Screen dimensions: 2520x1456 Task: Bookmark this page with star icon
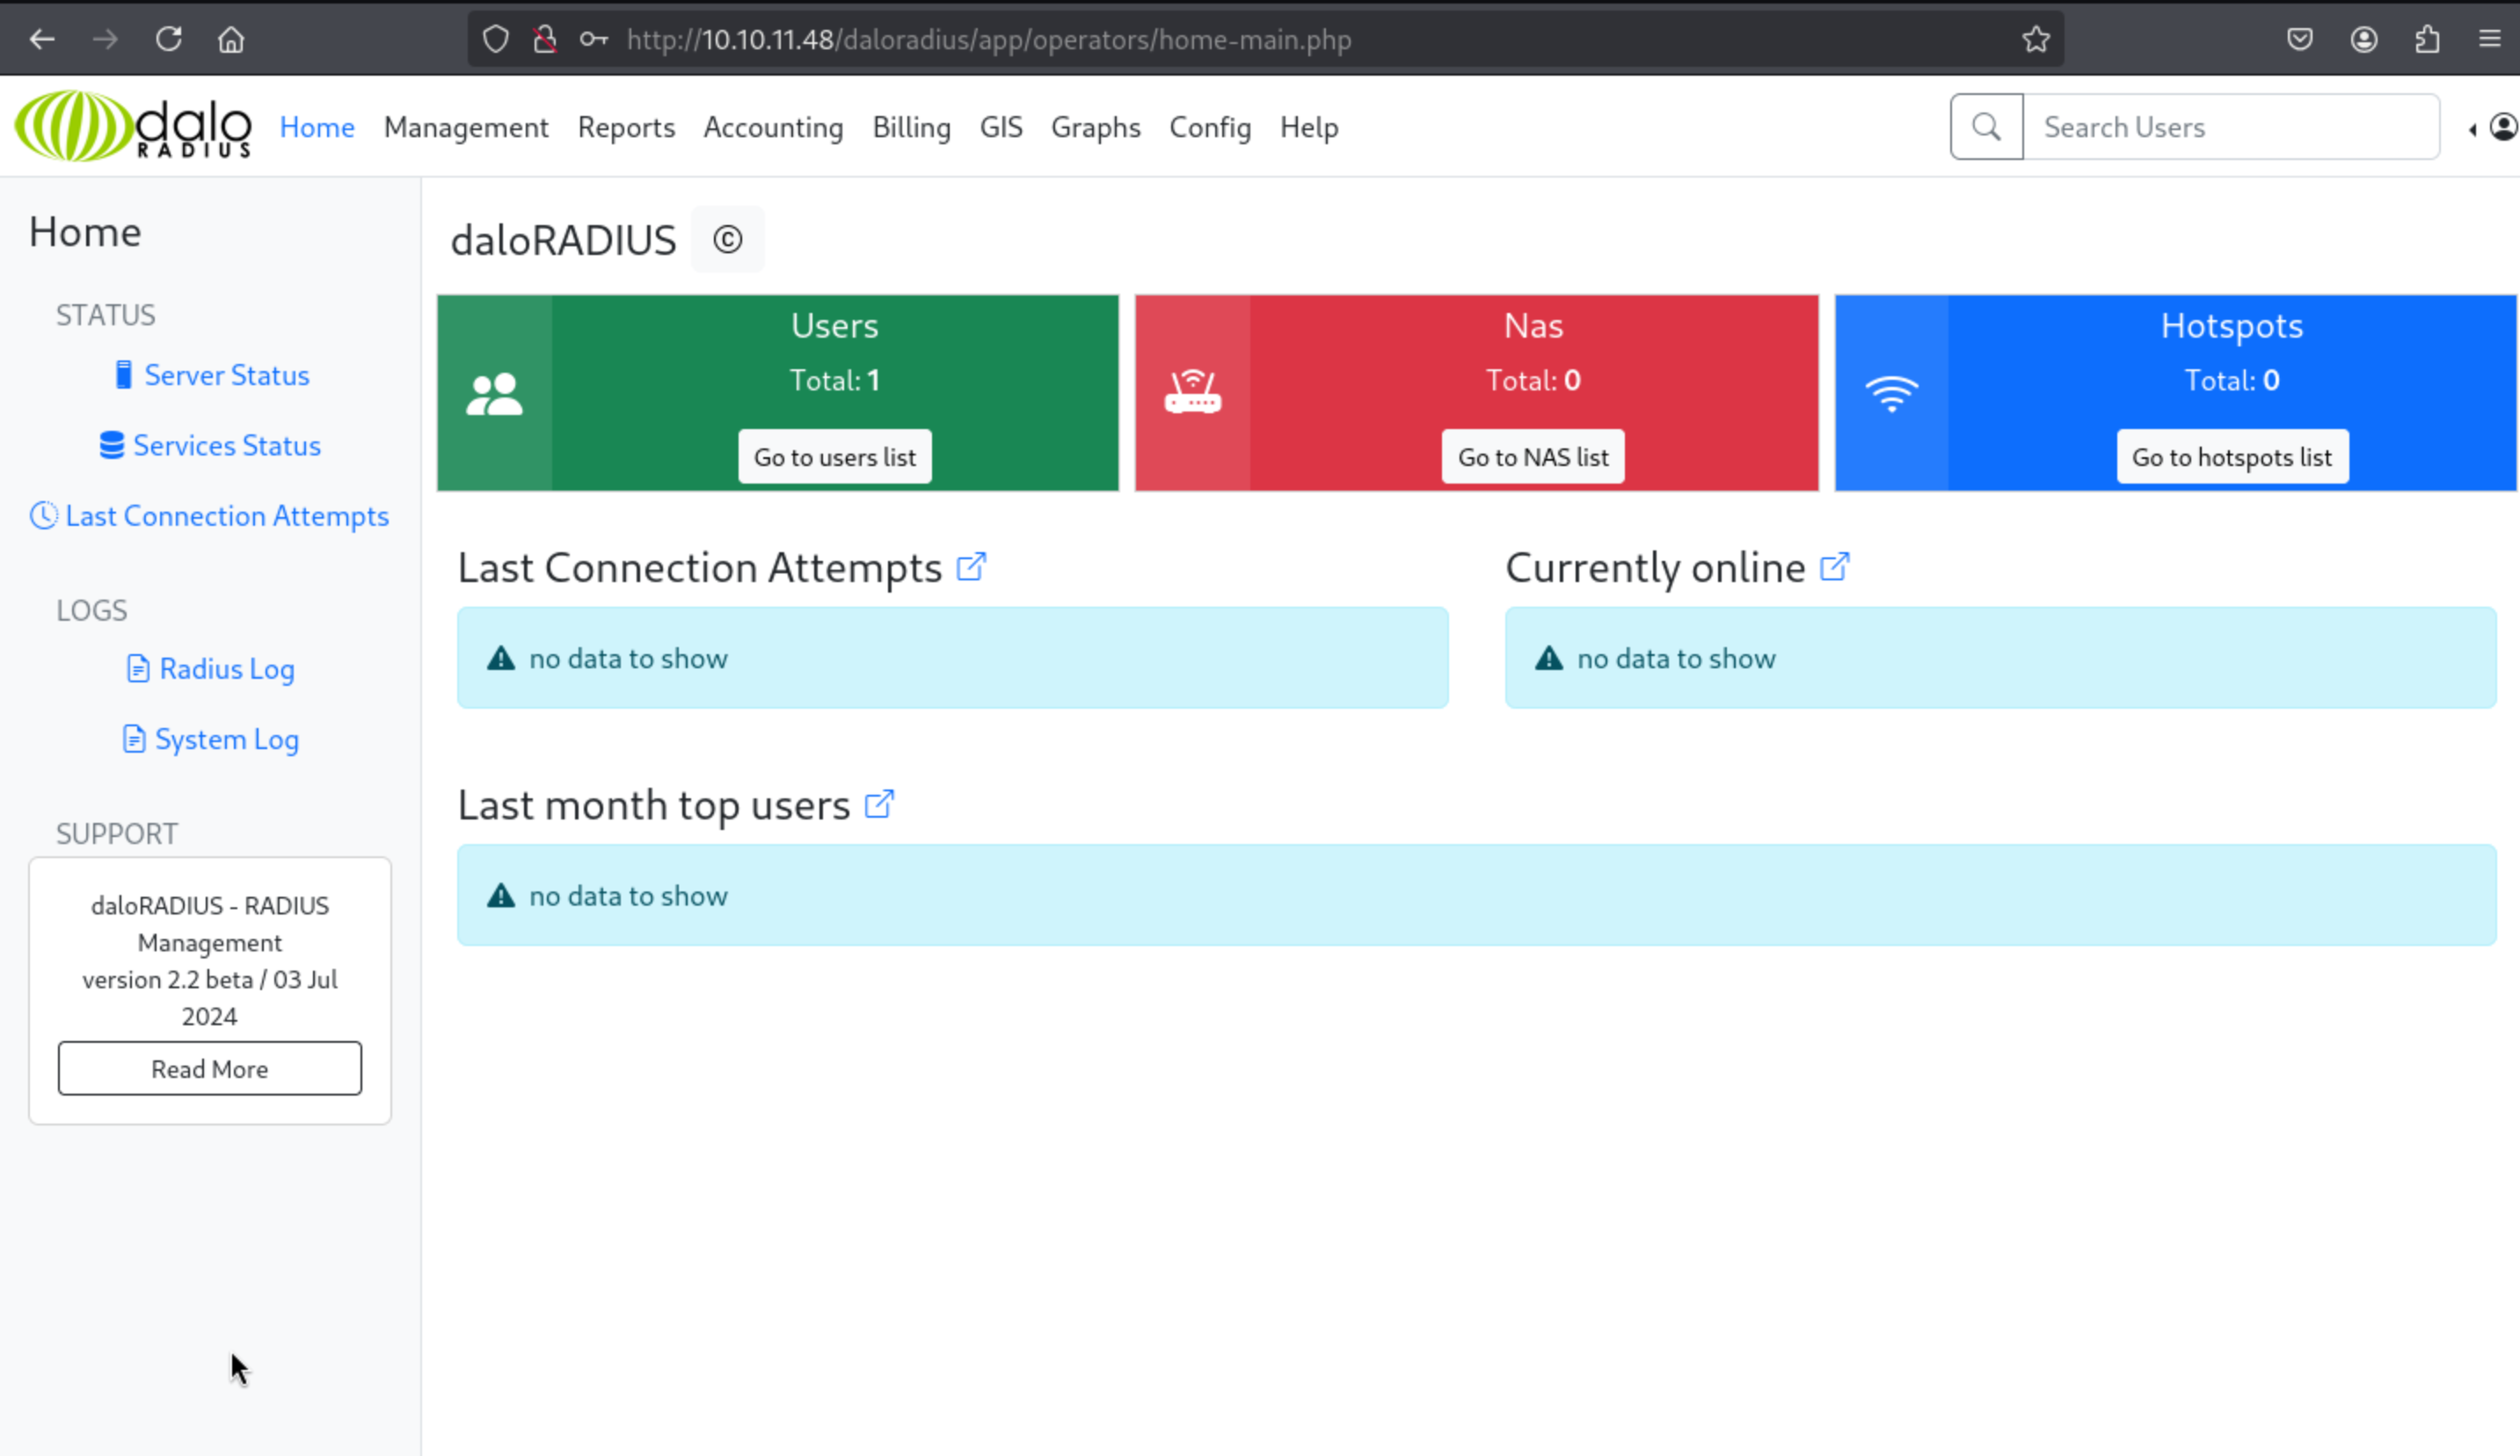coord(2035,40)
